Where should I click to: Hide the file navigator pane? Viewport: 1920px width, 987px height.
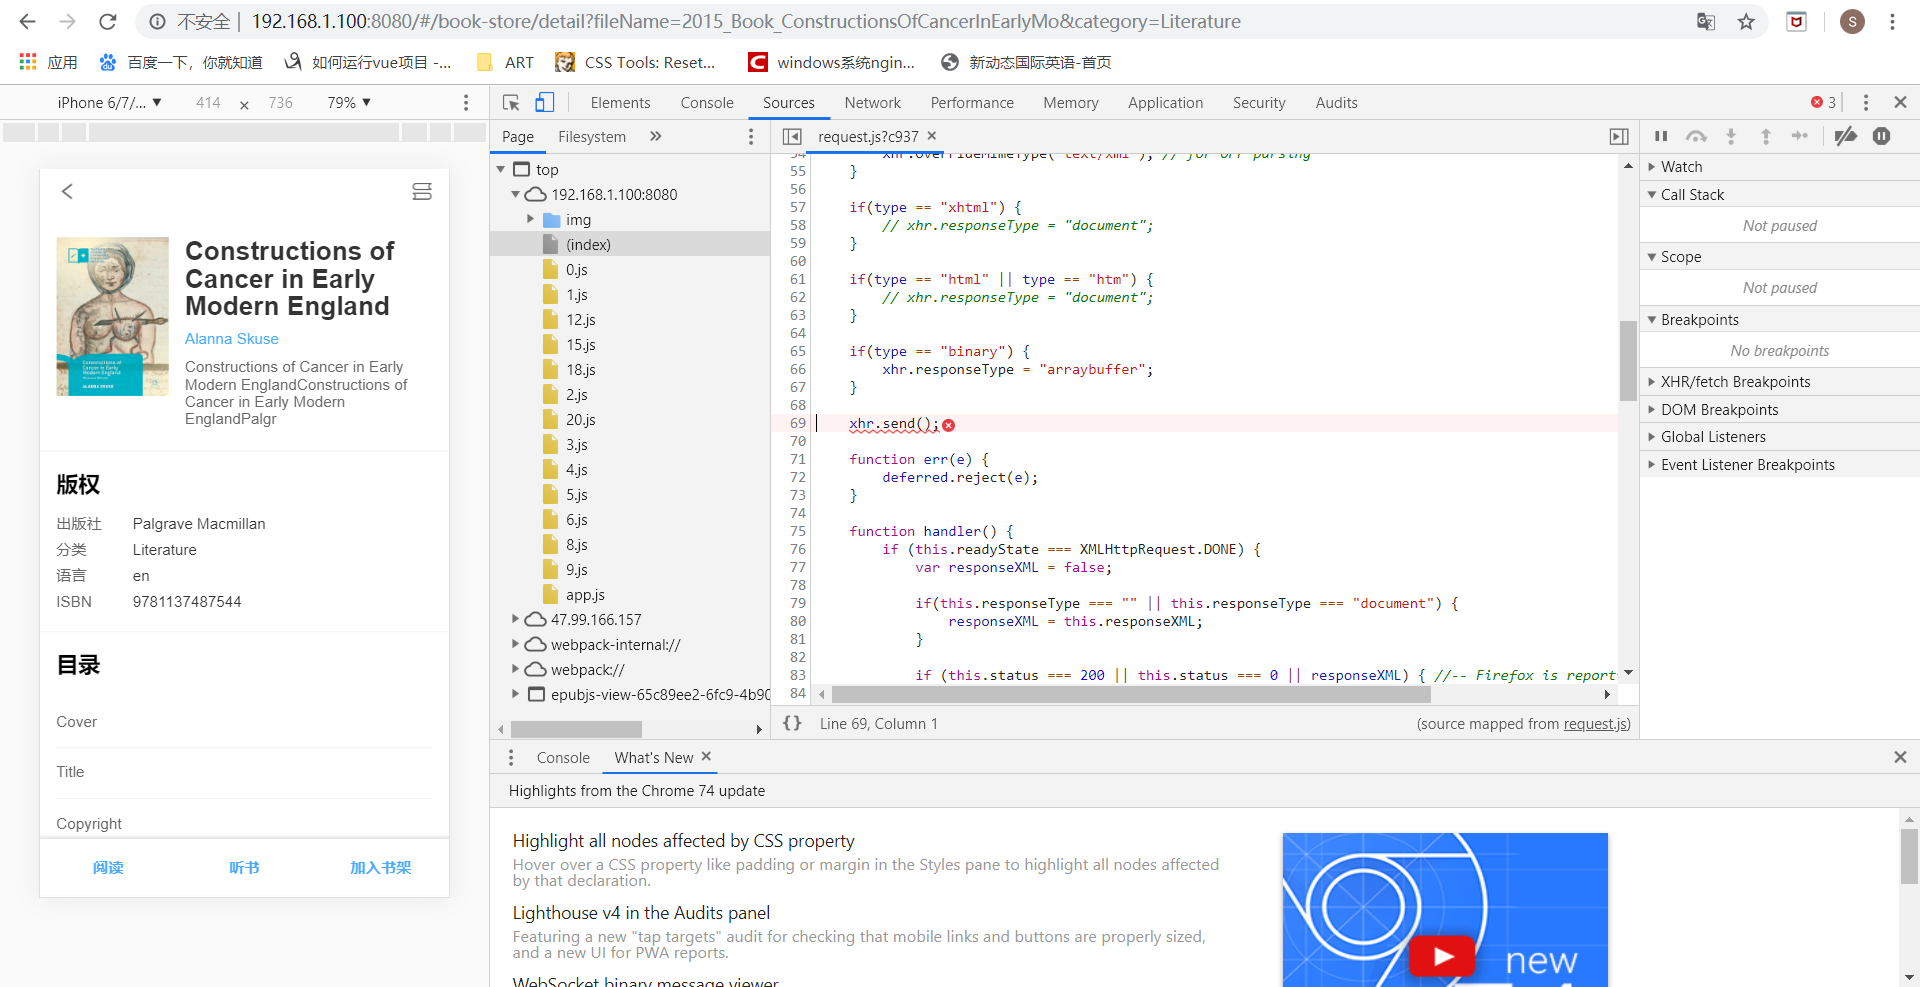tap(792, 137)
